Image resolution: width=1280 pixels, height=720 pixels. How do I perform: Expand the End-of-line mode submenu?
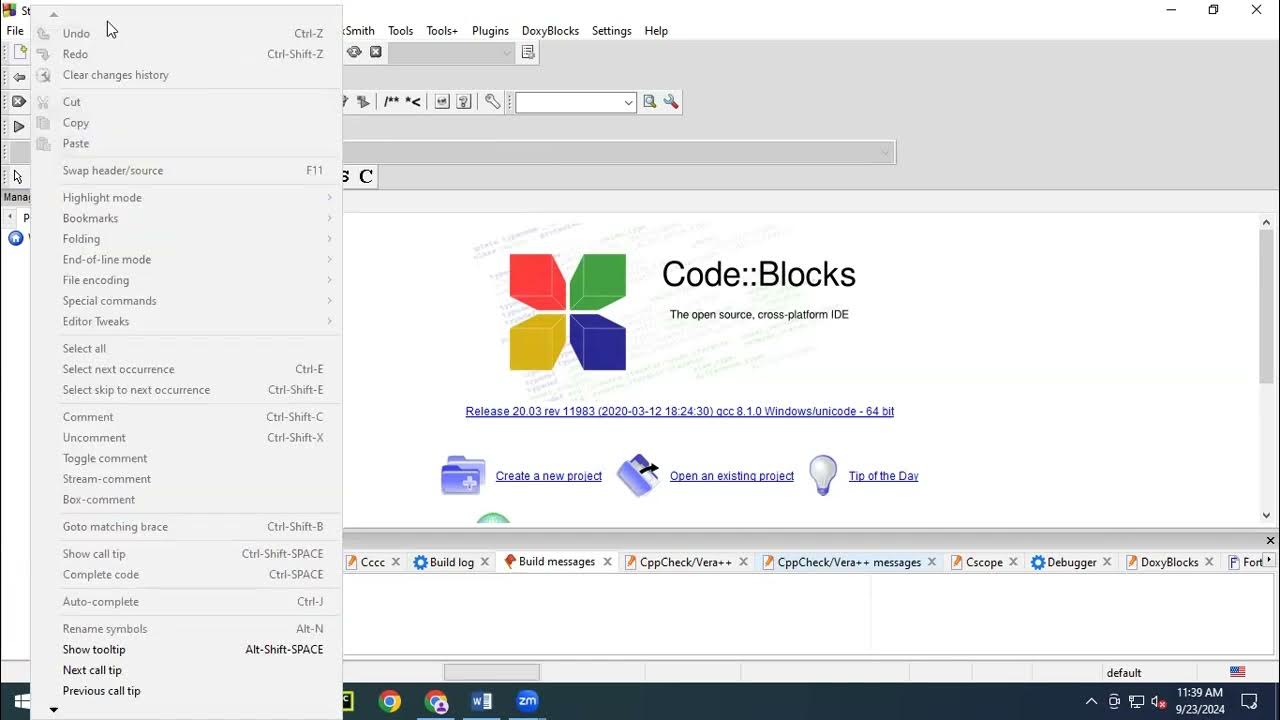187,259
